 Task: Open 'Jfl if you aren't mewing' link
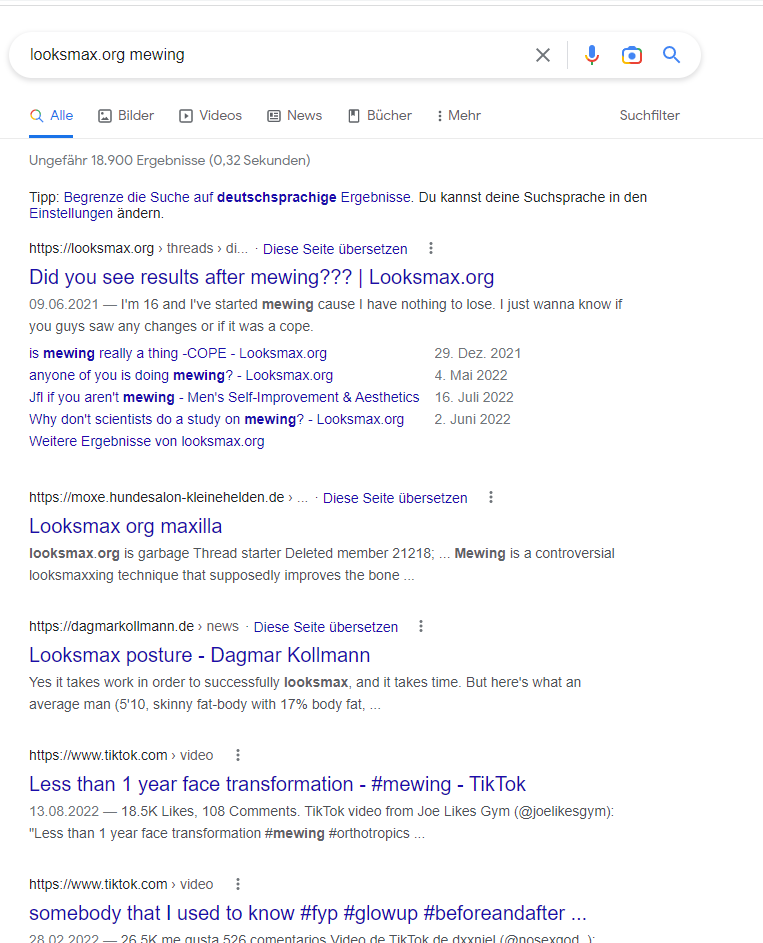click(x=224, y=398)
